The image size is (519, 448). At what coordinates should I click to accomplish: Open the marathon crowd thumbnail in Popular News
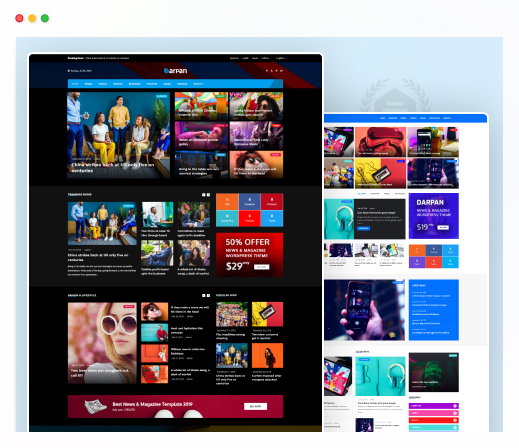pyautogui.click(x=232, y=314)
